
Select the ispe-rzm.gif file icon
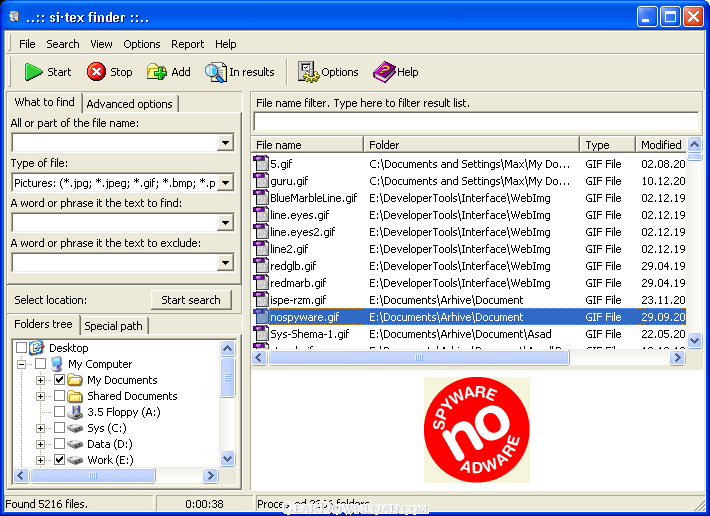[261, 300]
